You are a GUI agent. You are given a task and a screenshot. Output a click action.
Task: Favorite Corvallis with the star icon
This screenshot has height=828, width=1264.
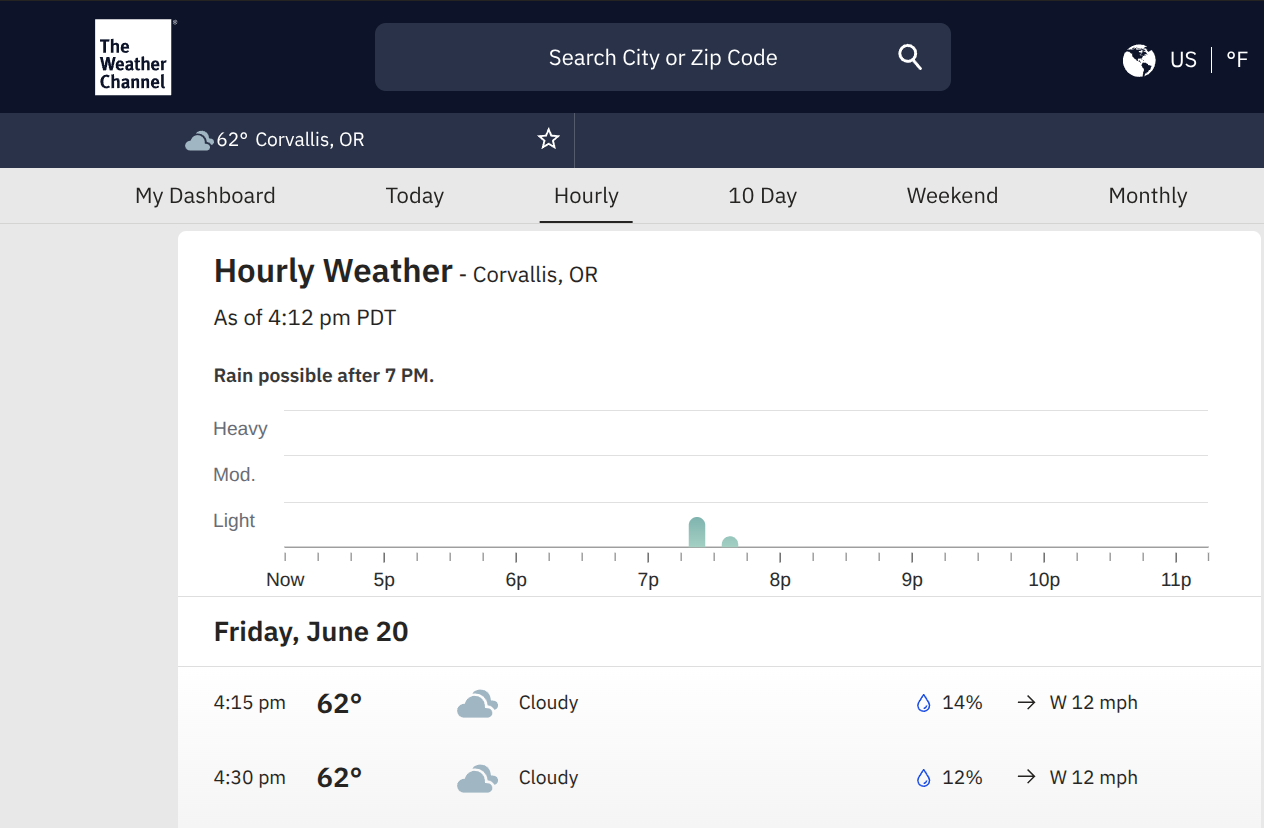coord(548,139)
